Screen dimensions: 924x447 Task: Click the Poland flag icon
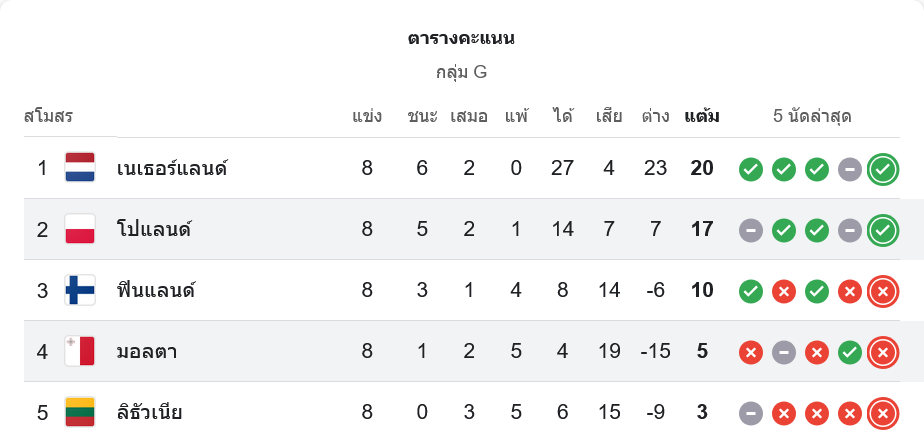pyautogui.click(x=80, y=229)
